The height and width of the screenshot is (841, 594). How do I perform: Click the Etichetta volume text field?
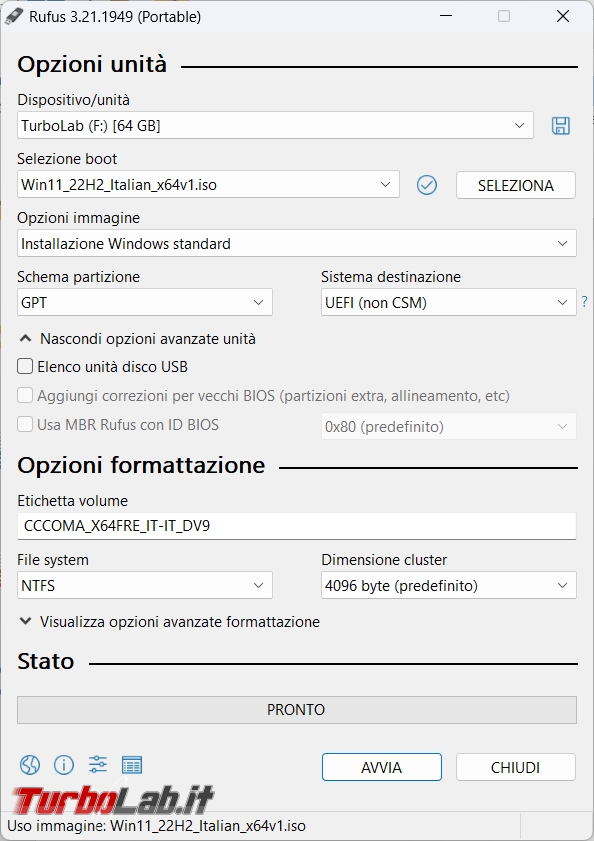(297, 526)
